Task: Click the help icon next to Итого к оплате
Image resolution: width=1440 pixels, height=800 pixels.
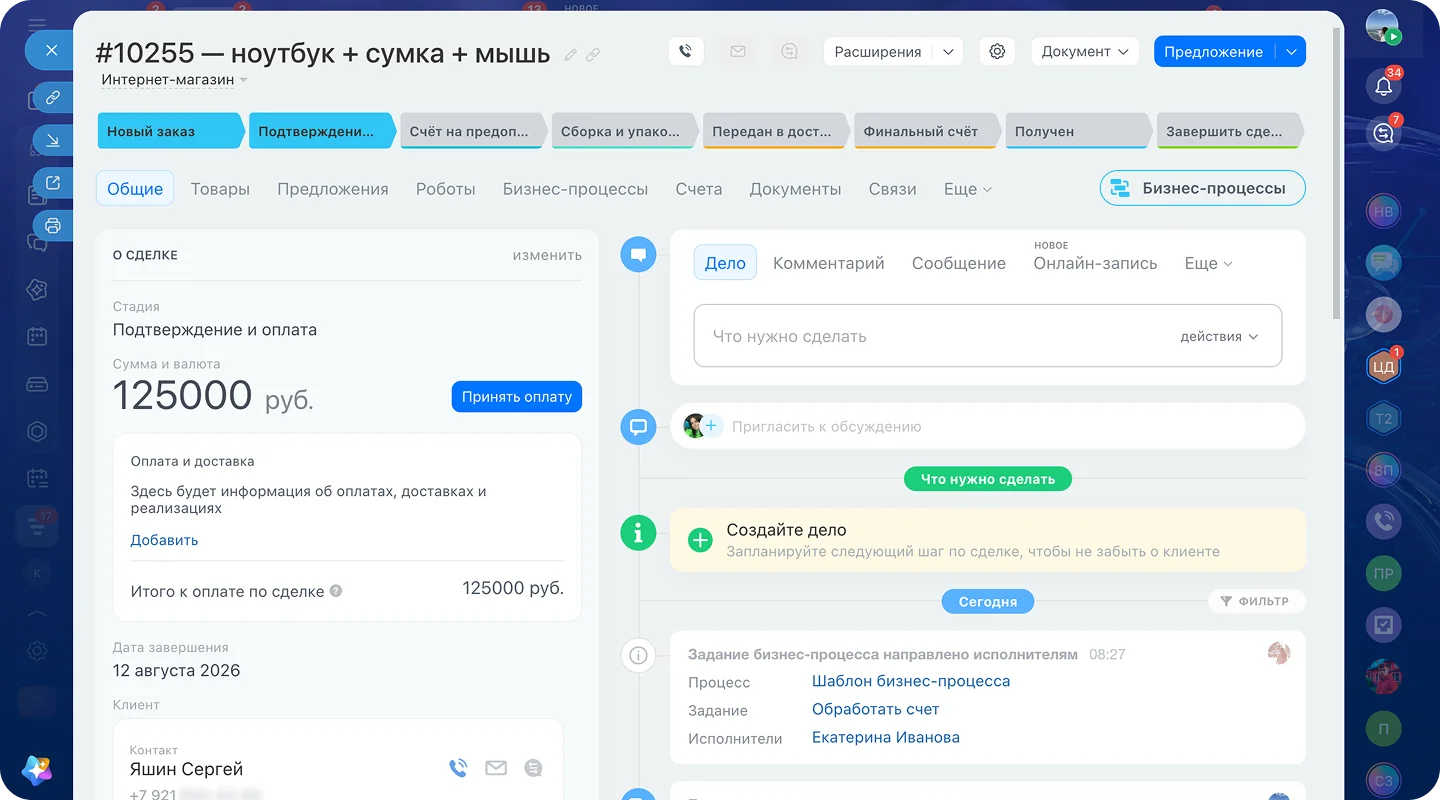Action: pos(336,591)
